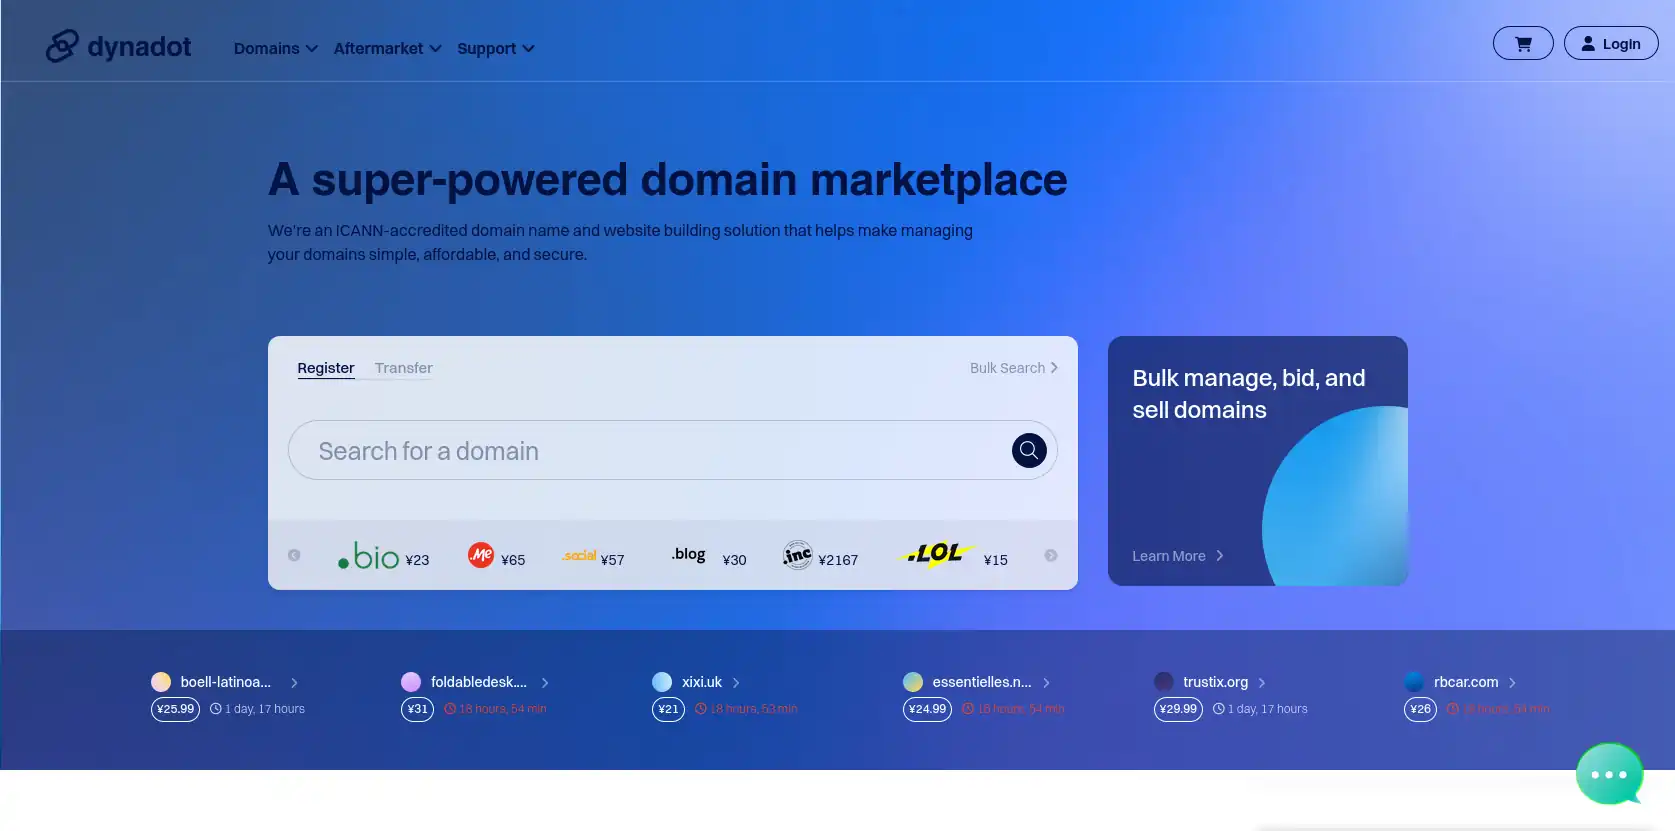The width and height of the screenshot is (1675, 831).
Task: Click the ¥29.99 price badge
Action: click(x=1178, y=709)
